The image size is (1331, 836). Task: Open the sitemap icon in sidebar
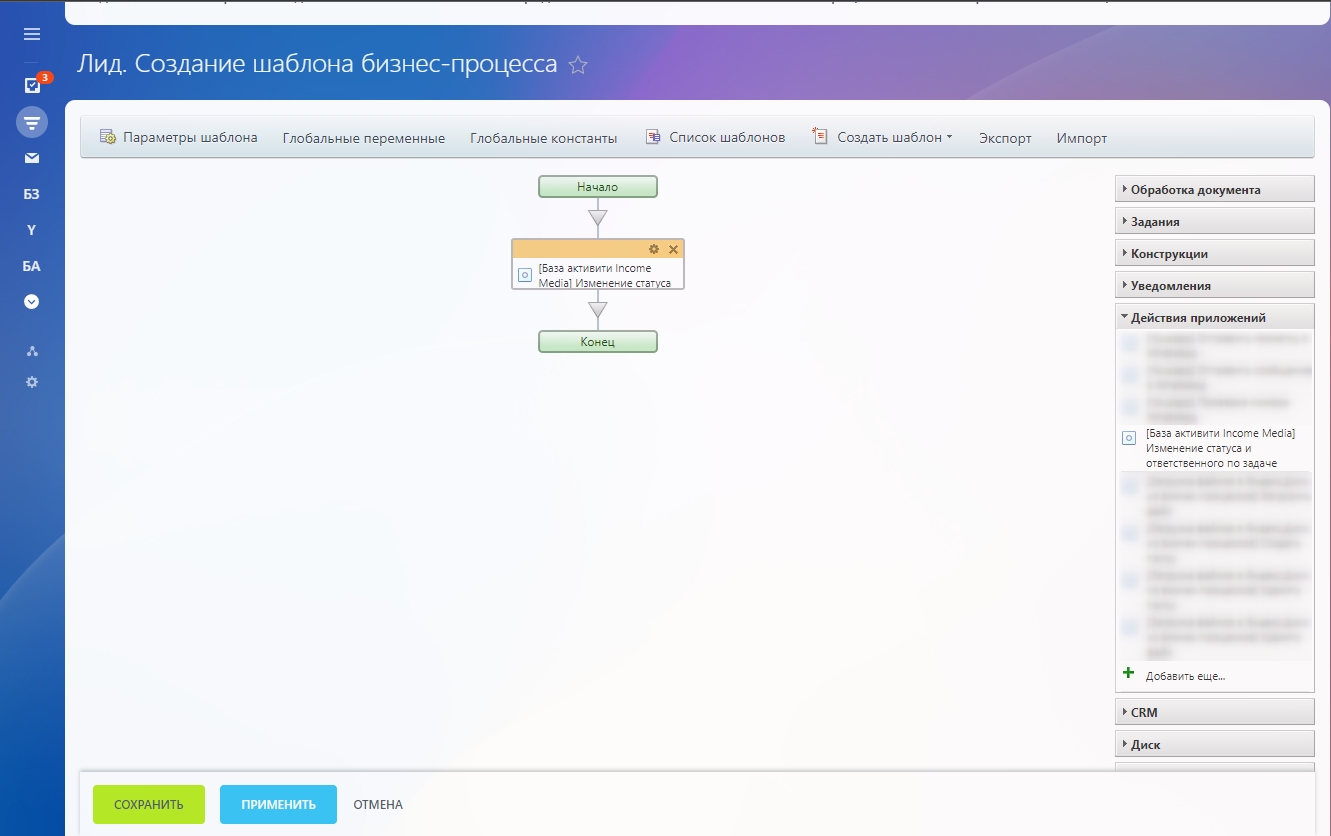coord(32,351)
